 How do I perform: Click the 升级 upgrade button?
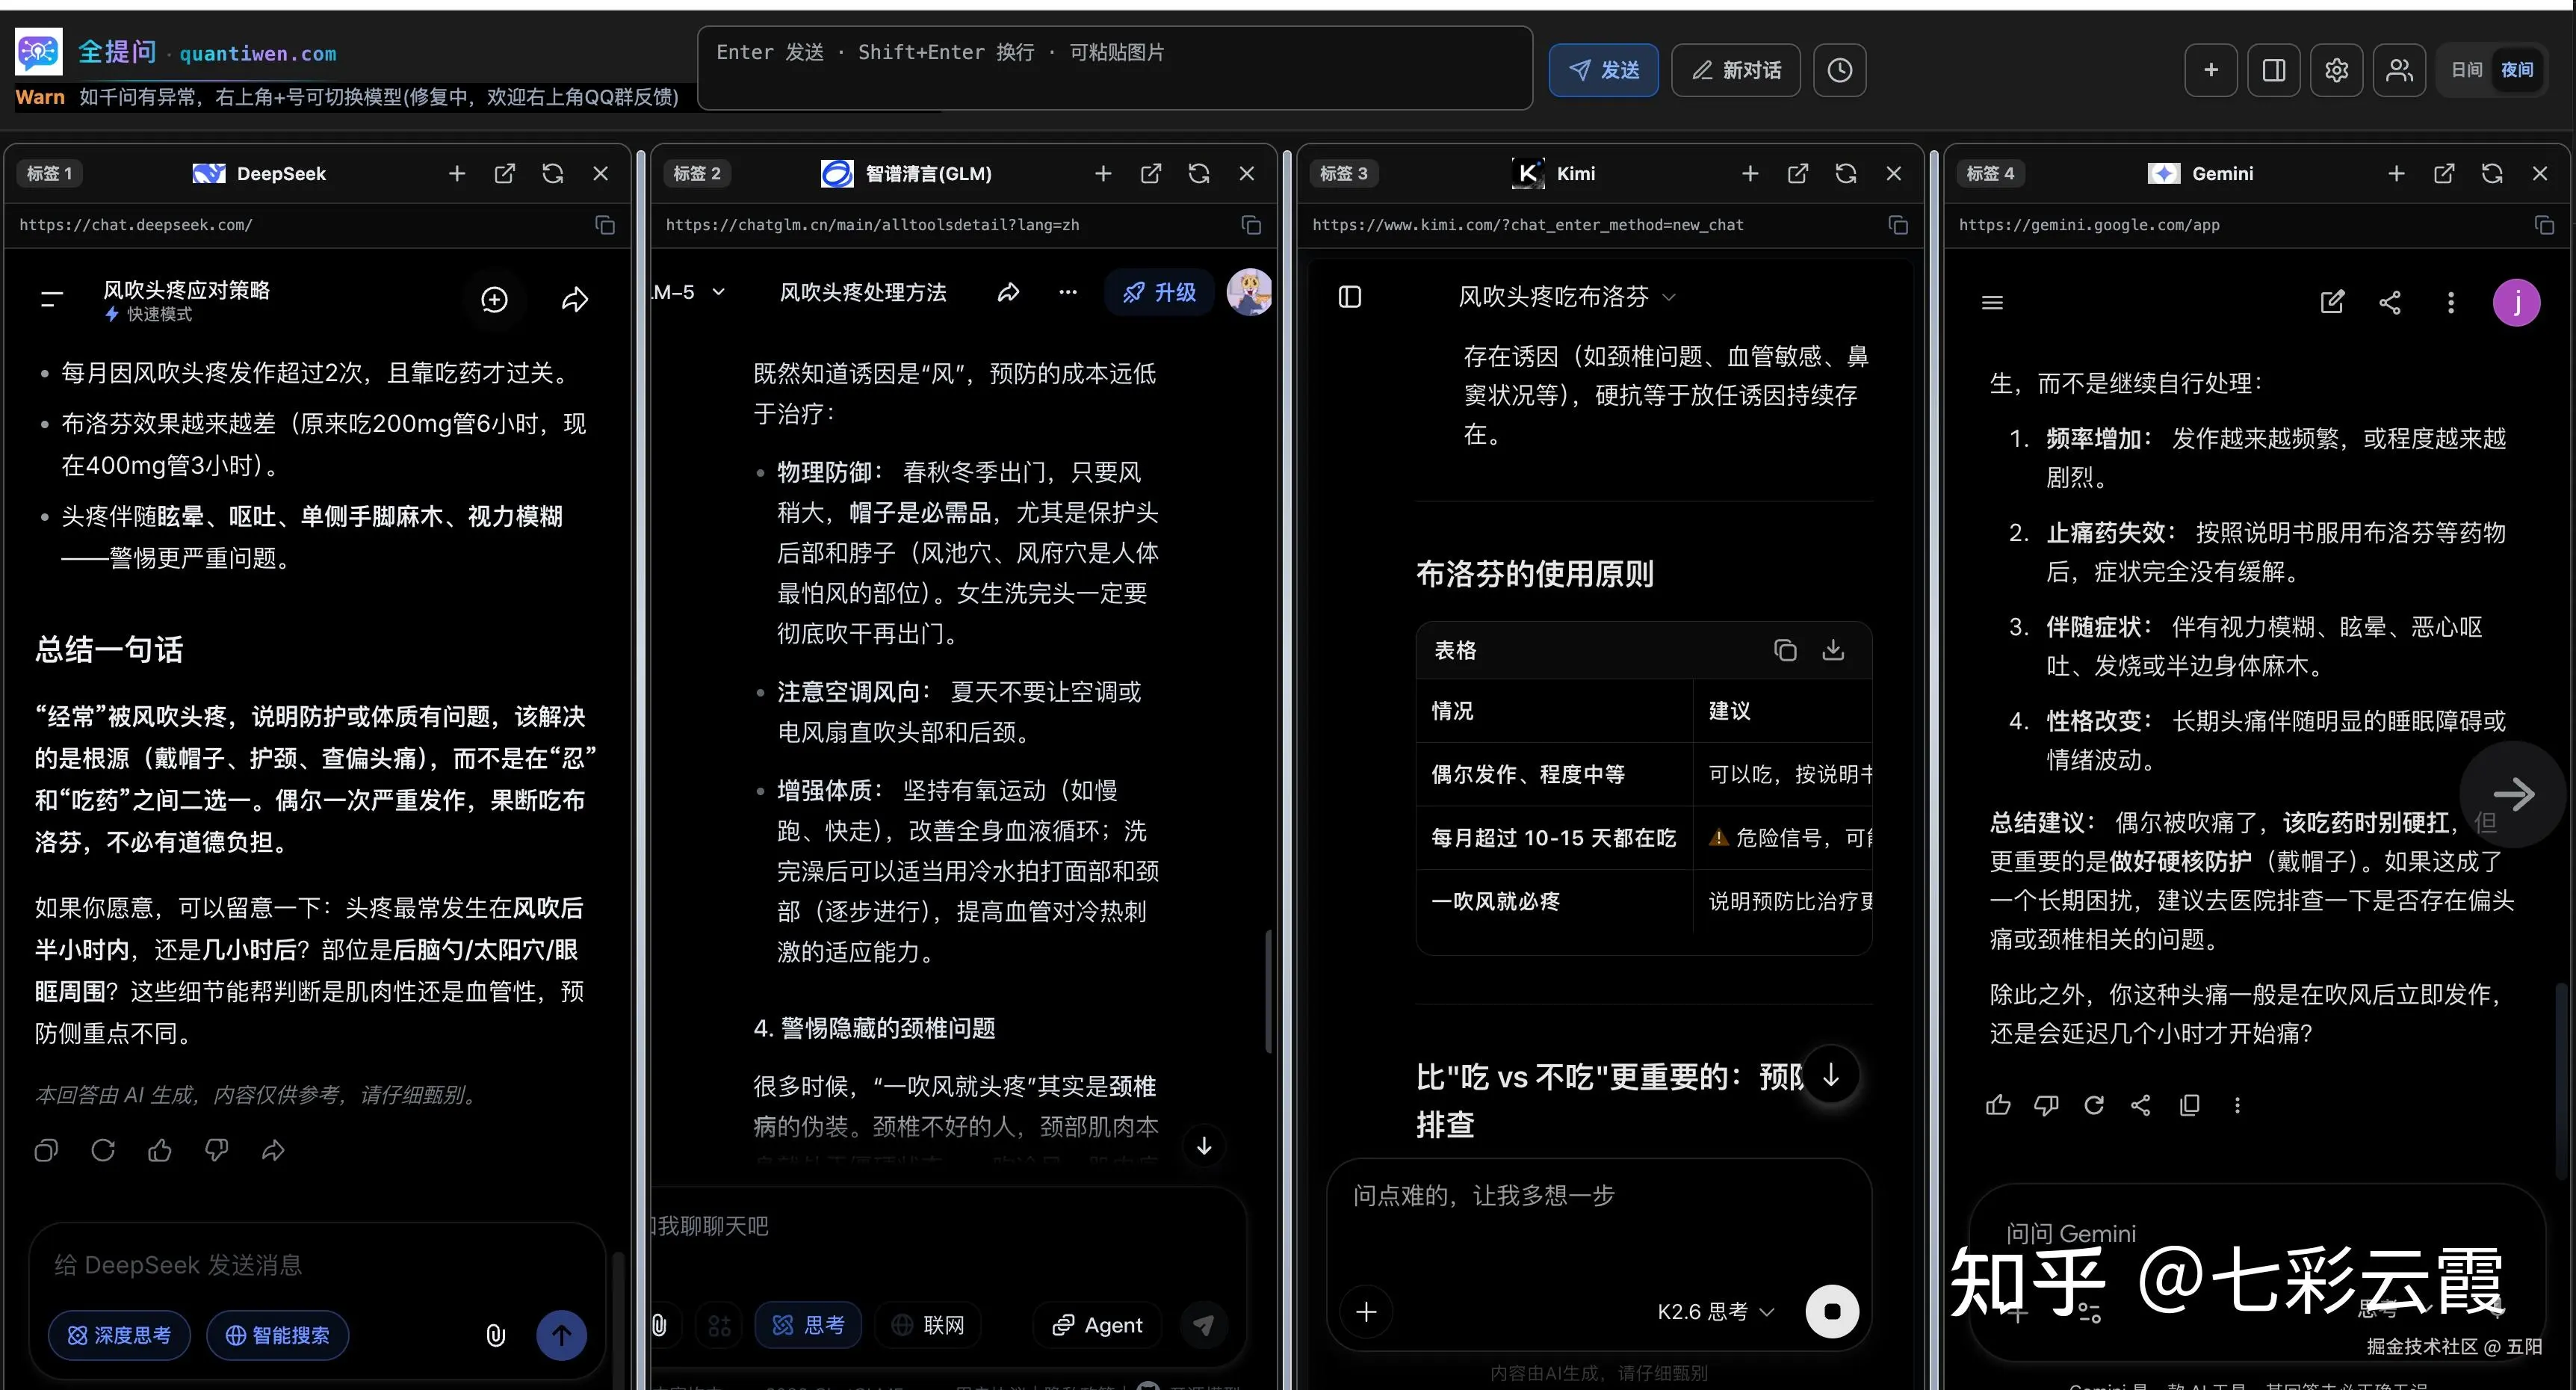1159,292
